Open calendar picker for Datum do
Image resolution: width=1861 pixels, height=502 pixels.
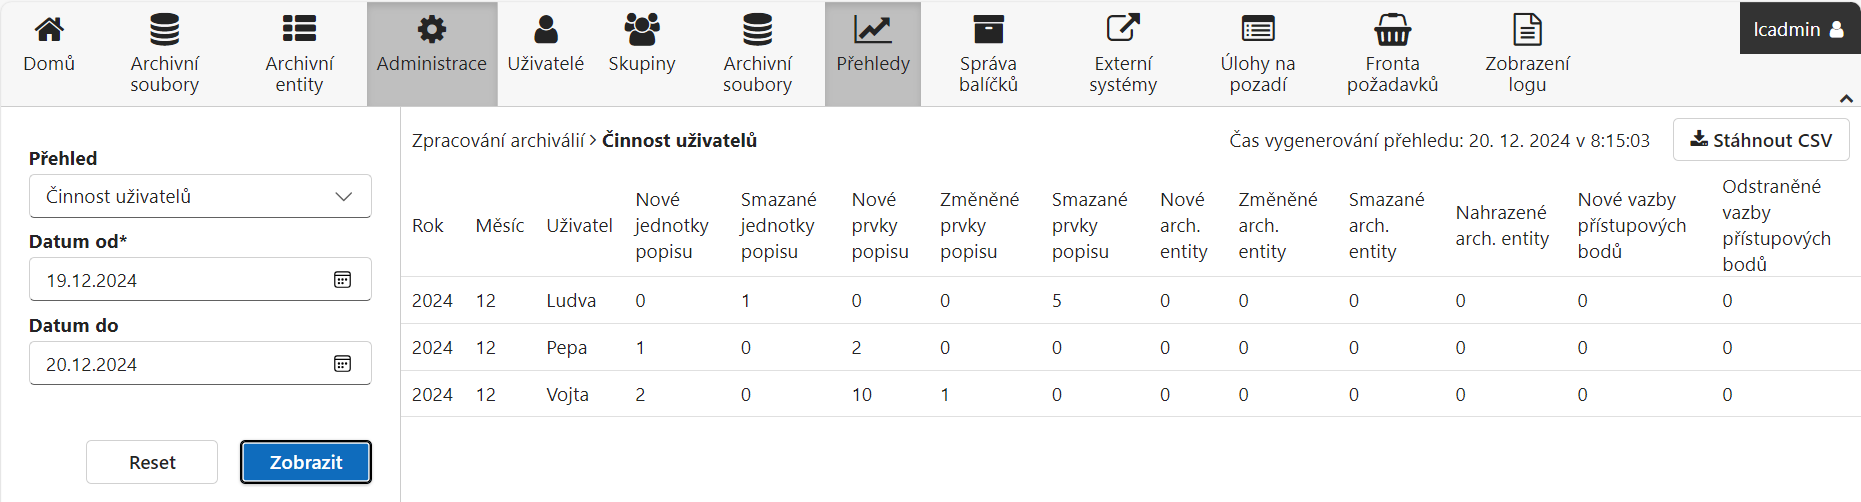342,364
